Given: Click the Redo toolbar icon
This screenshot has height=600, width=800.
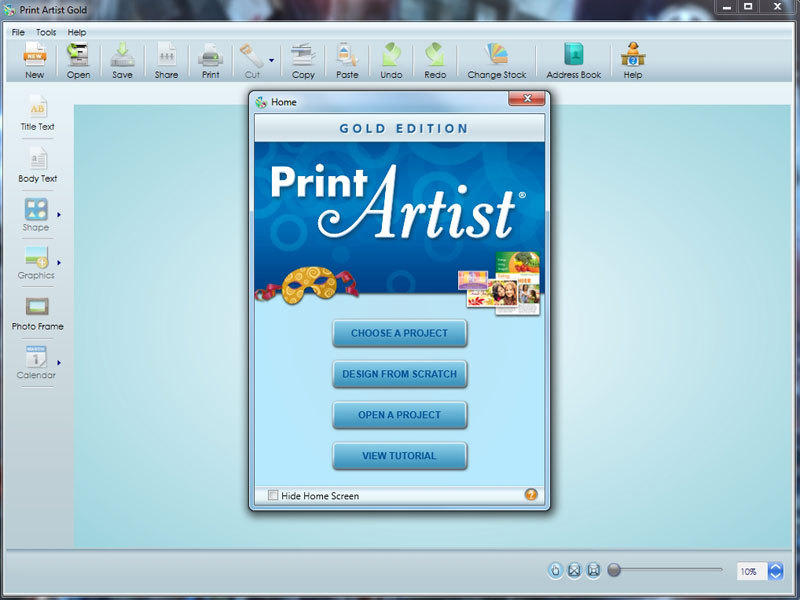Looking at the screenshot, I should [x=435, y=60].
